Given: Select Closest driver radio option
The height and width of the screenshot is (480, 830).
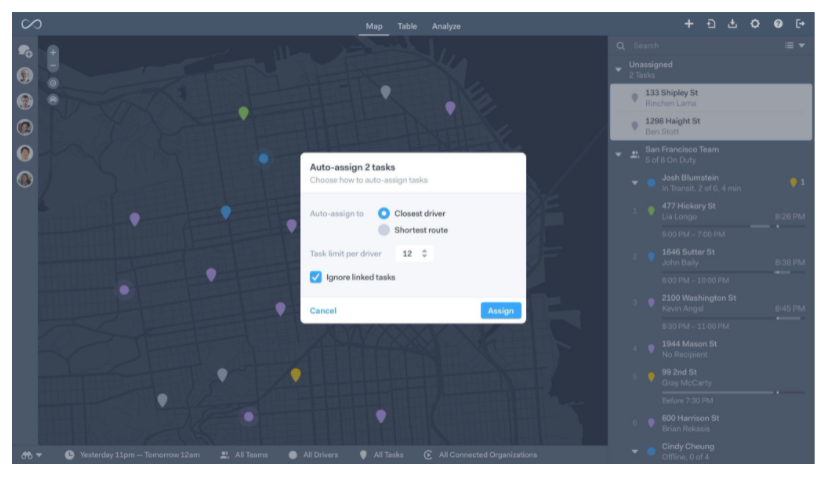Looking at the screenshot, I should tap(384, 213).
